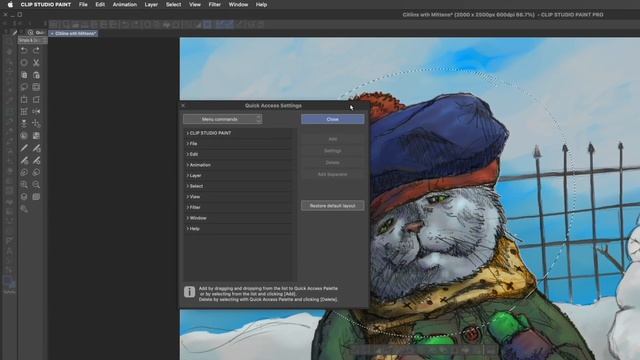This screenshot has height=360, width=640.
Task: Click the Rotate Right circular icon
Action: tap(36, 173)
